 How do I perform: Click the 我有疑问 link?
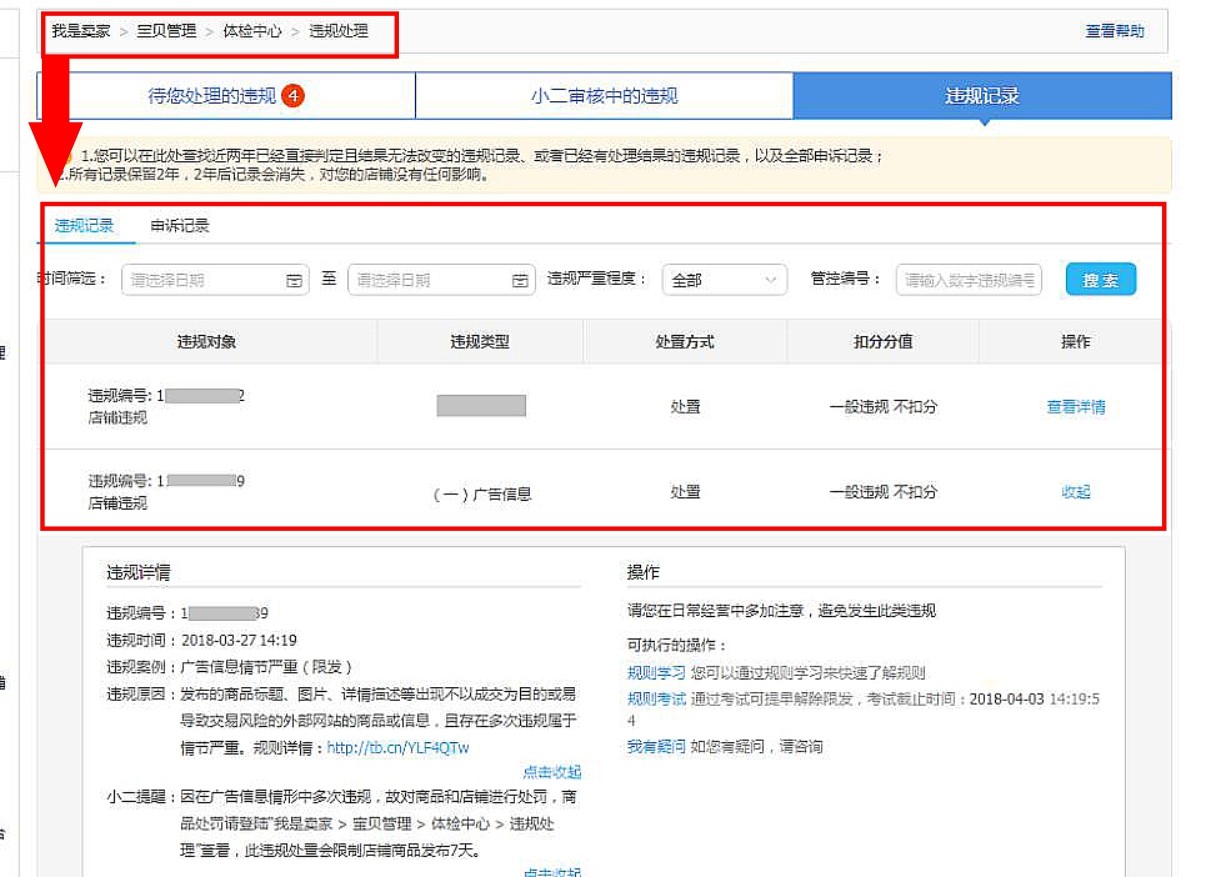pos(656,747)
